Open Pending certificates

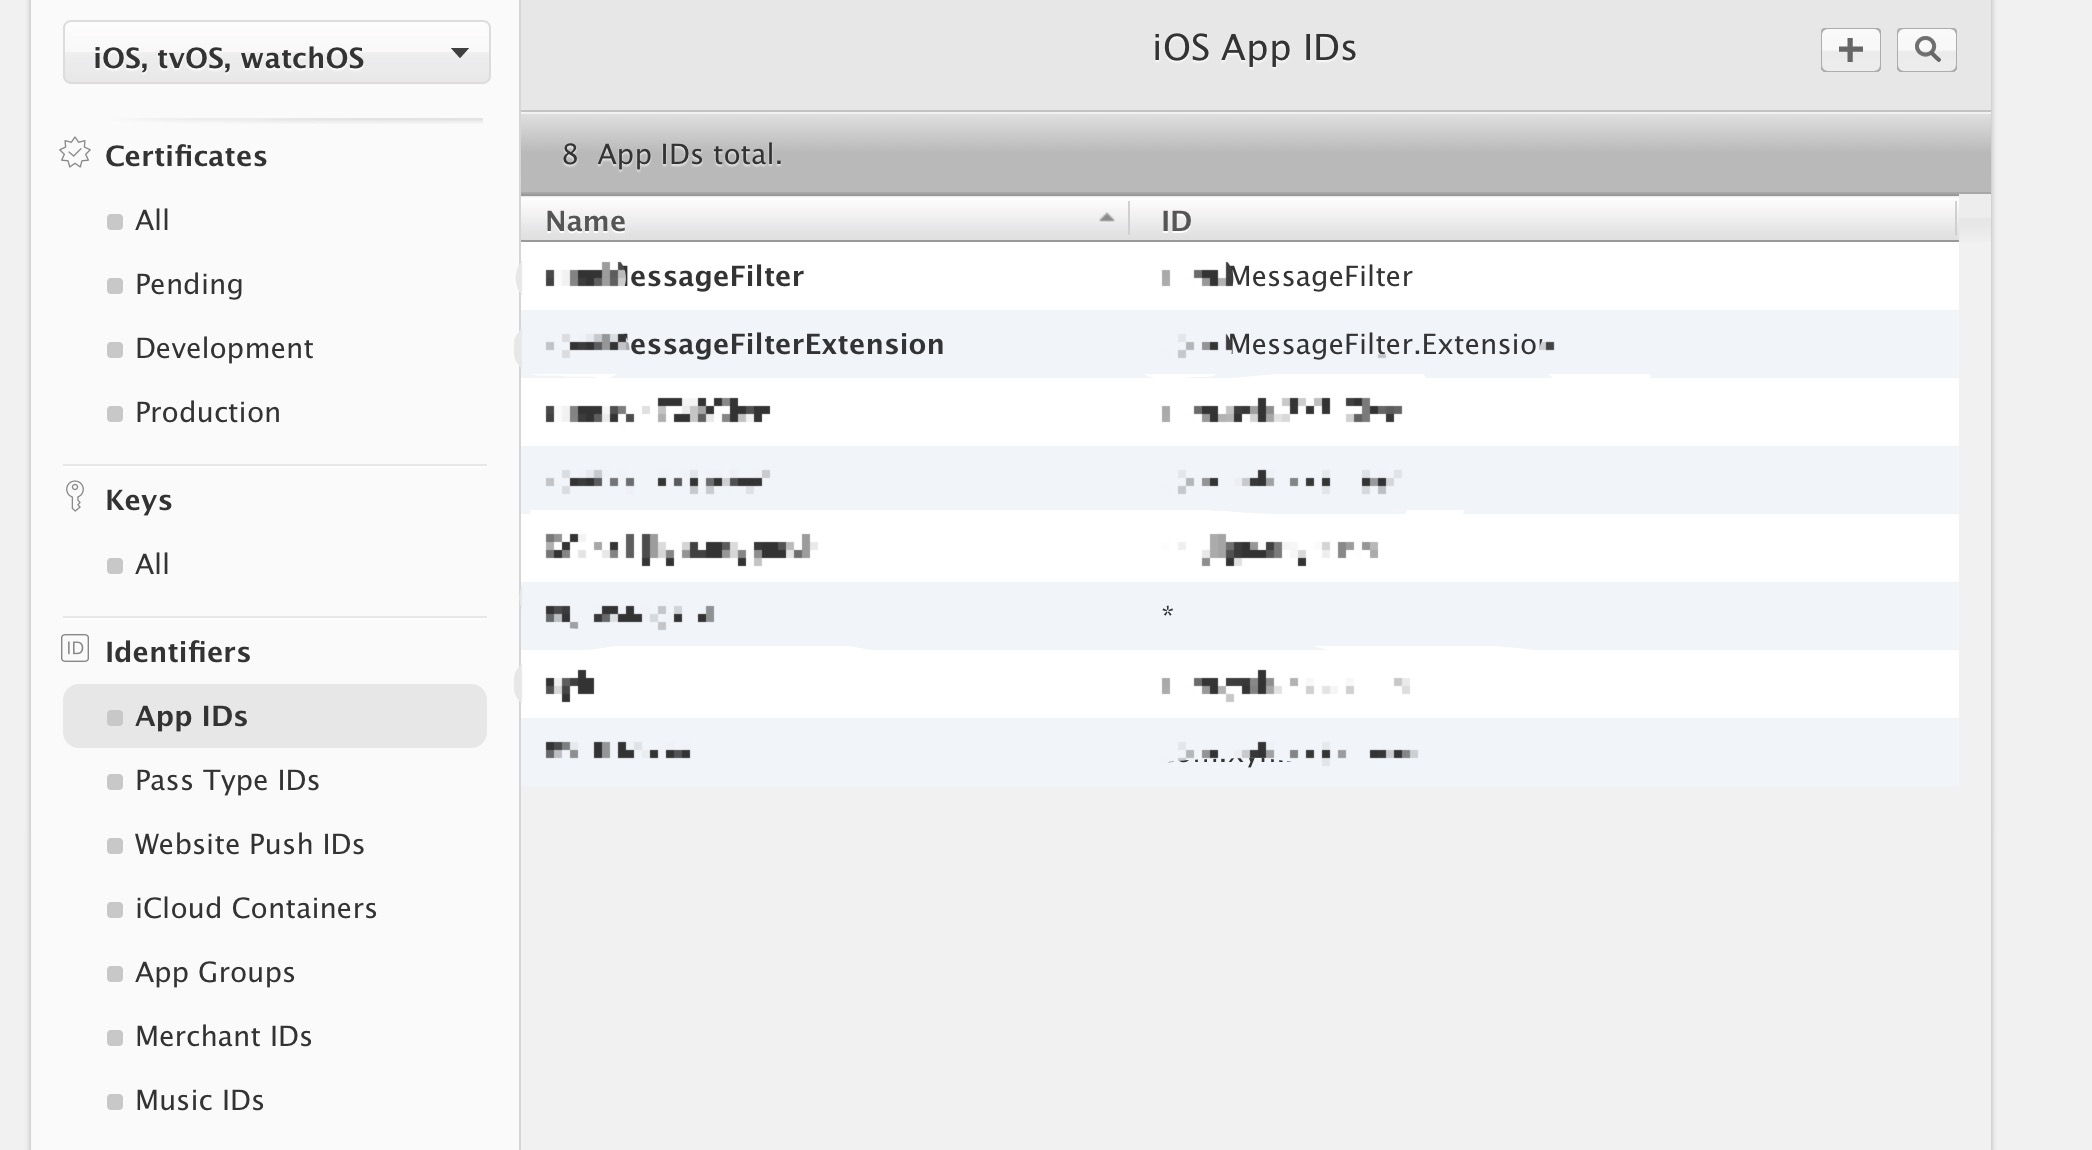188,284
